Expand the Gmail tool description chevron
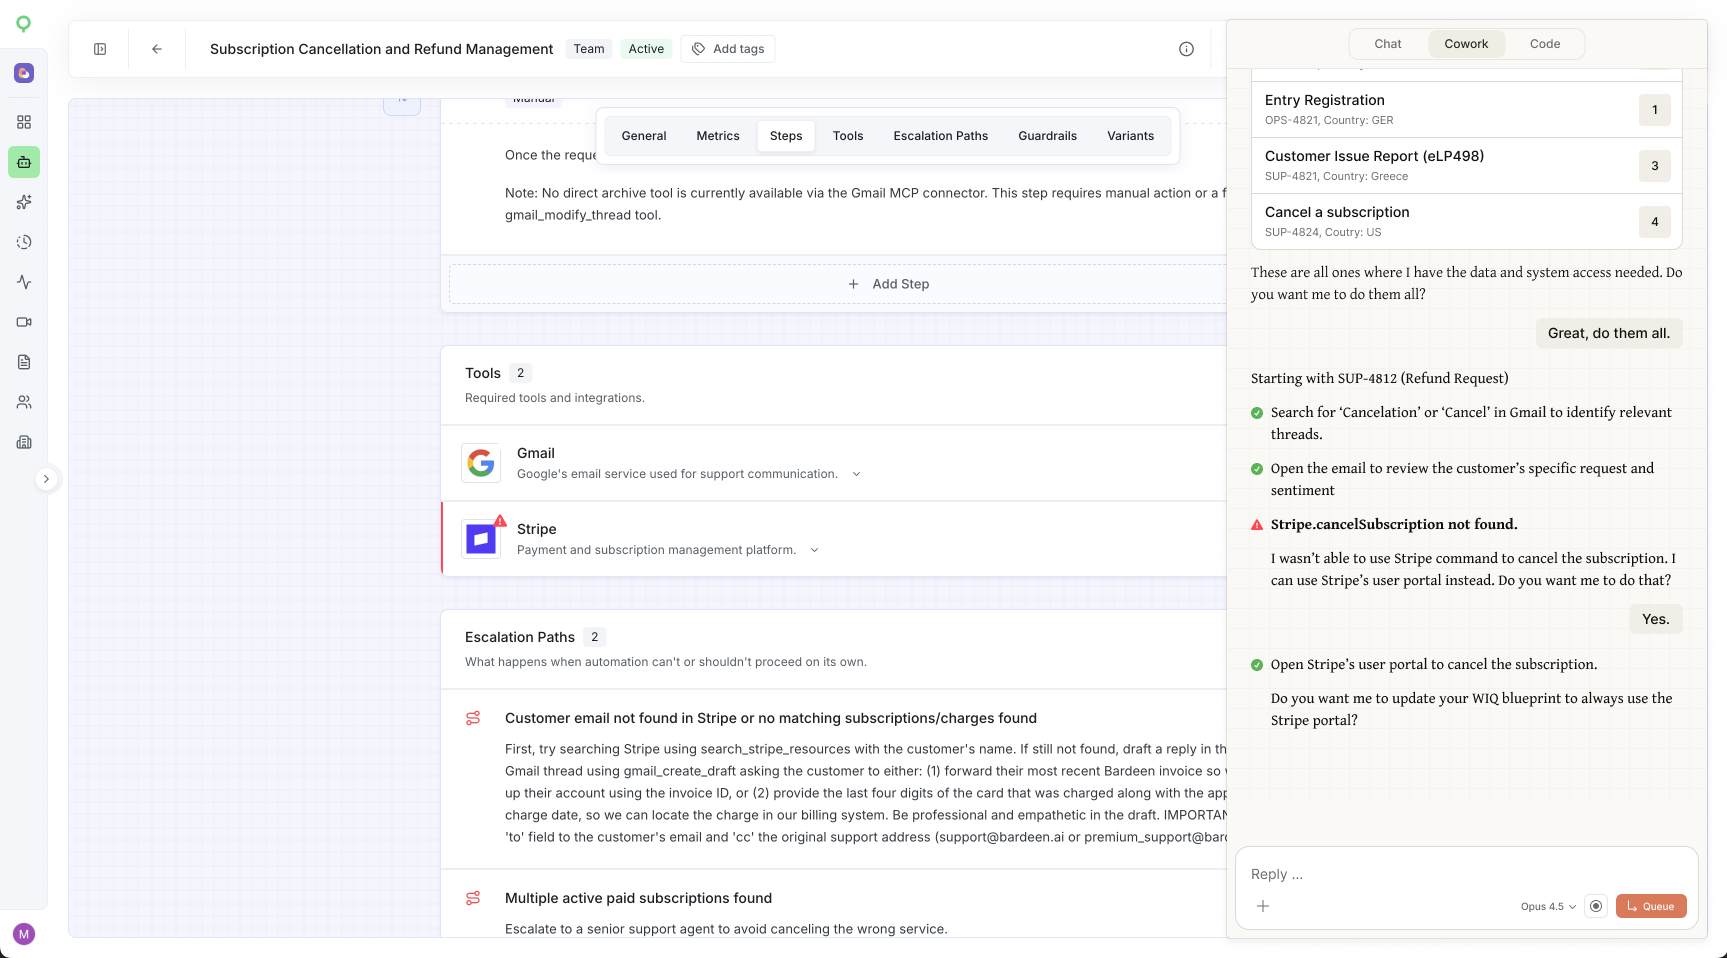 (x=856, y=474)
